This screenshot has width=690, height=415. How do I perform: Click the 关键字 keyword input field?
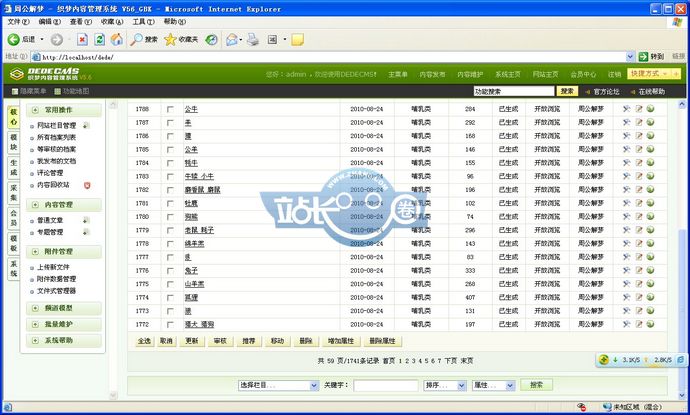[x=385, y=386]
